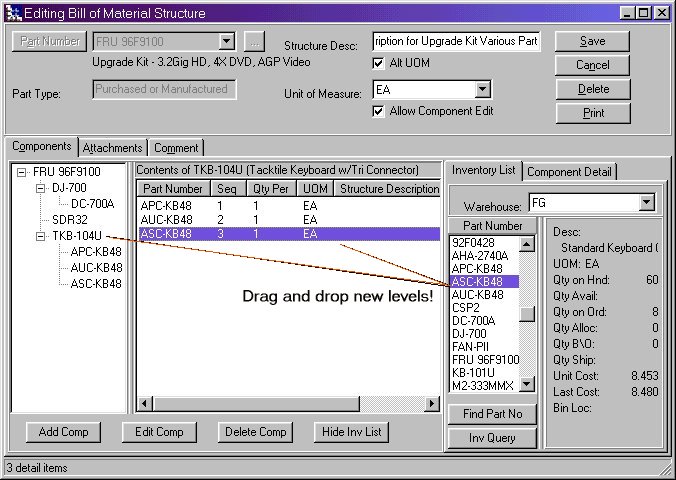The width and height of the screenshot is (676, 480).
Task: Open the Component Detail tab
Action: pos(570,172)
